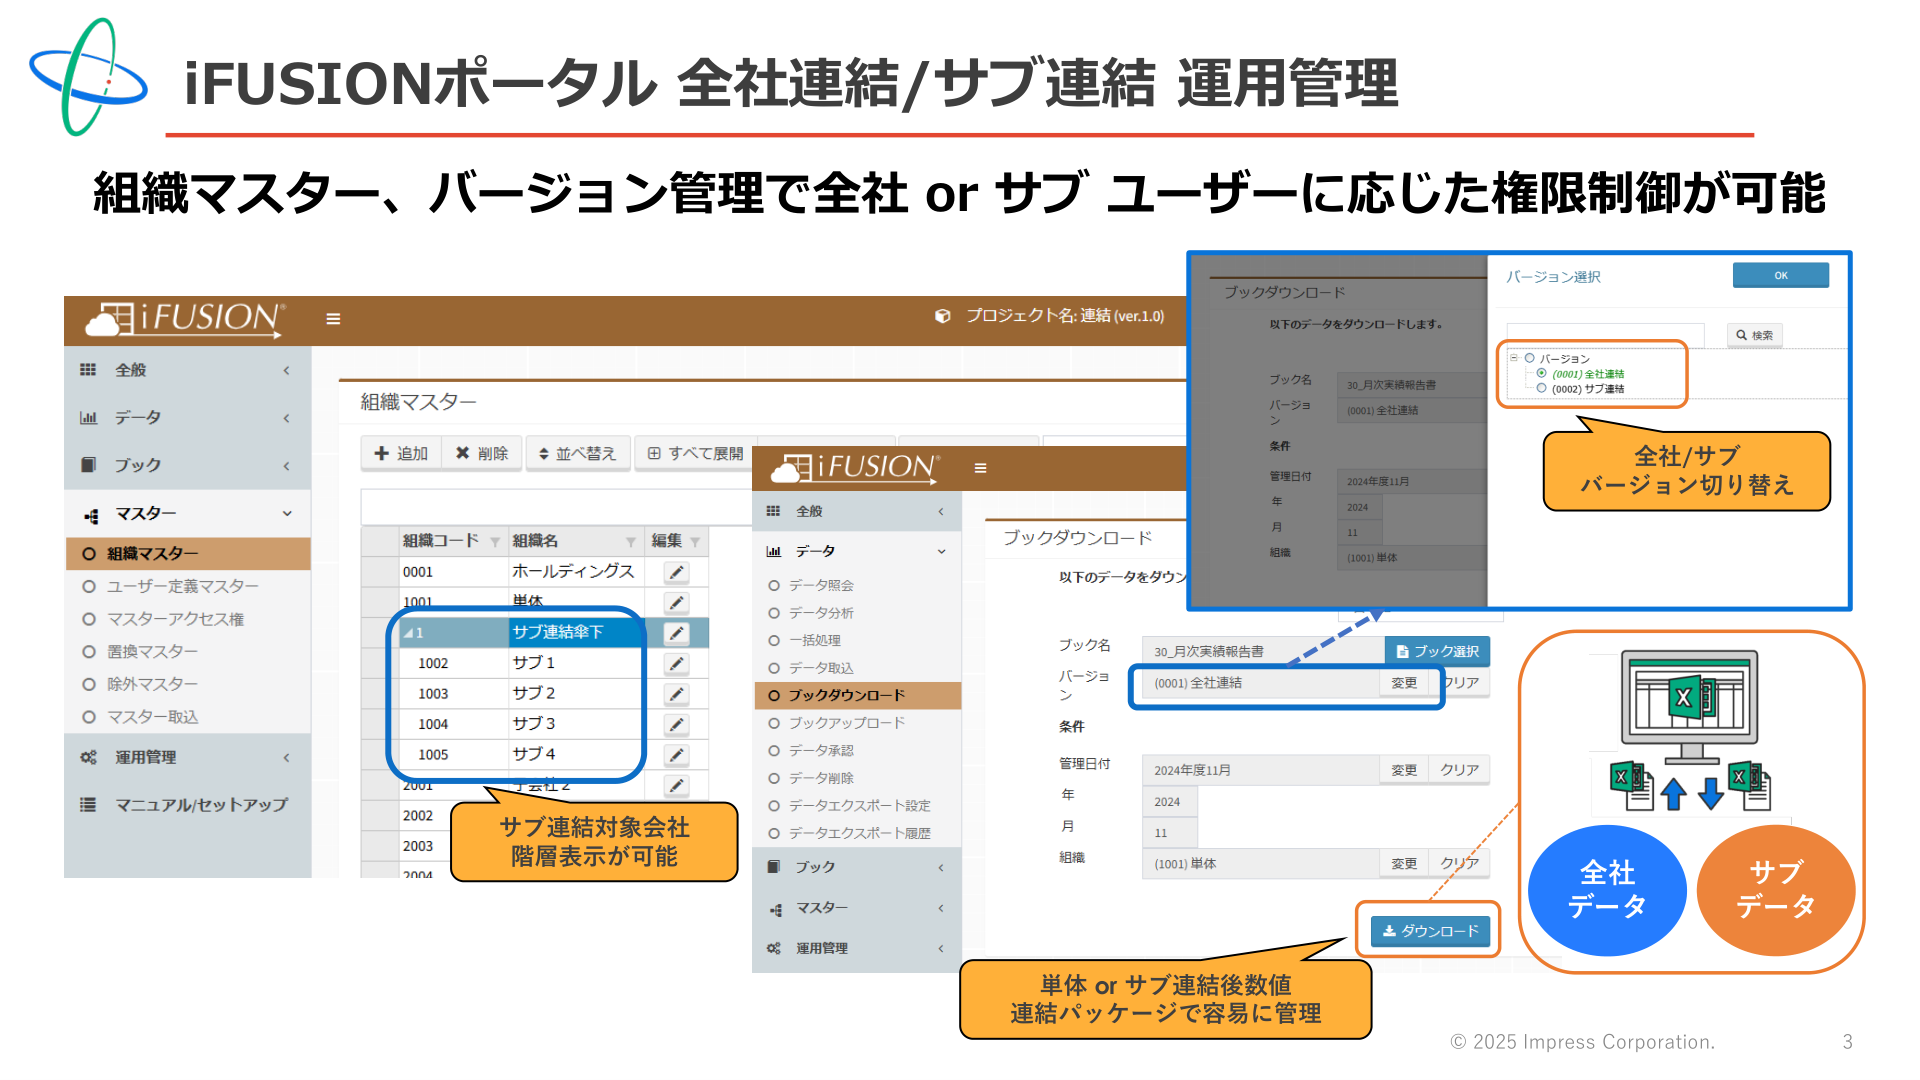Click the filter icon in the 組織名 column header
The image size is (1920, 1080).
(x=631, y=542)
